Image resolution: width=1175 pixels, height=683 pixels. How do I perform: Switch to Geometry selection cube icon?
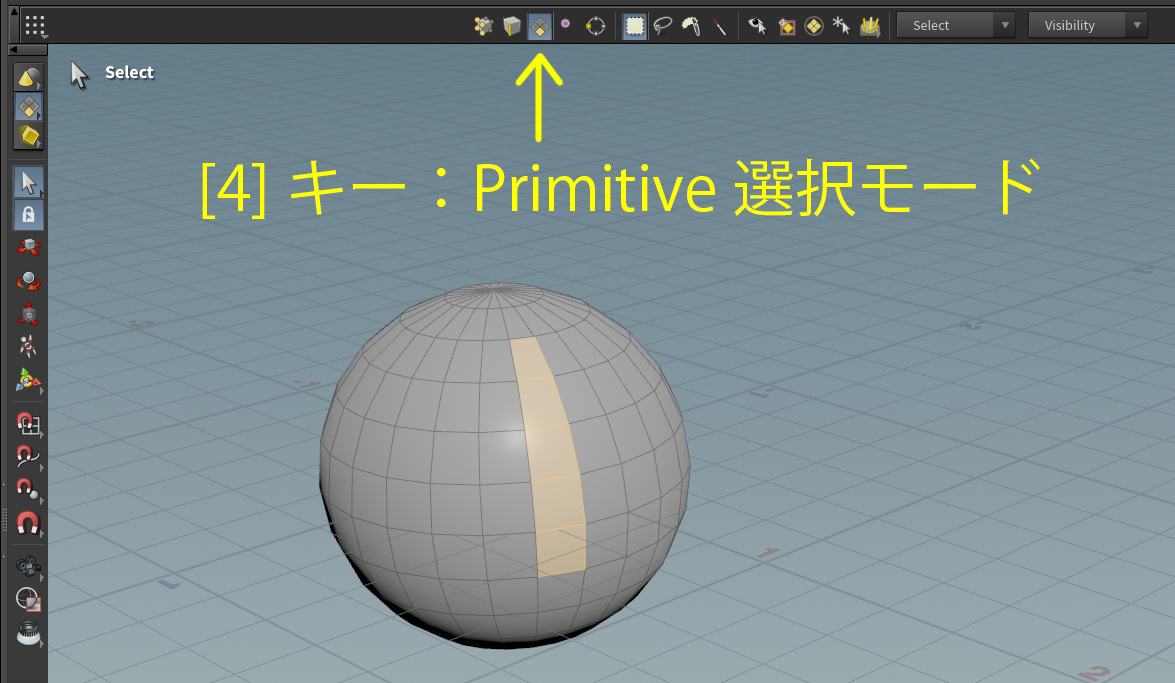coord(512,26)
